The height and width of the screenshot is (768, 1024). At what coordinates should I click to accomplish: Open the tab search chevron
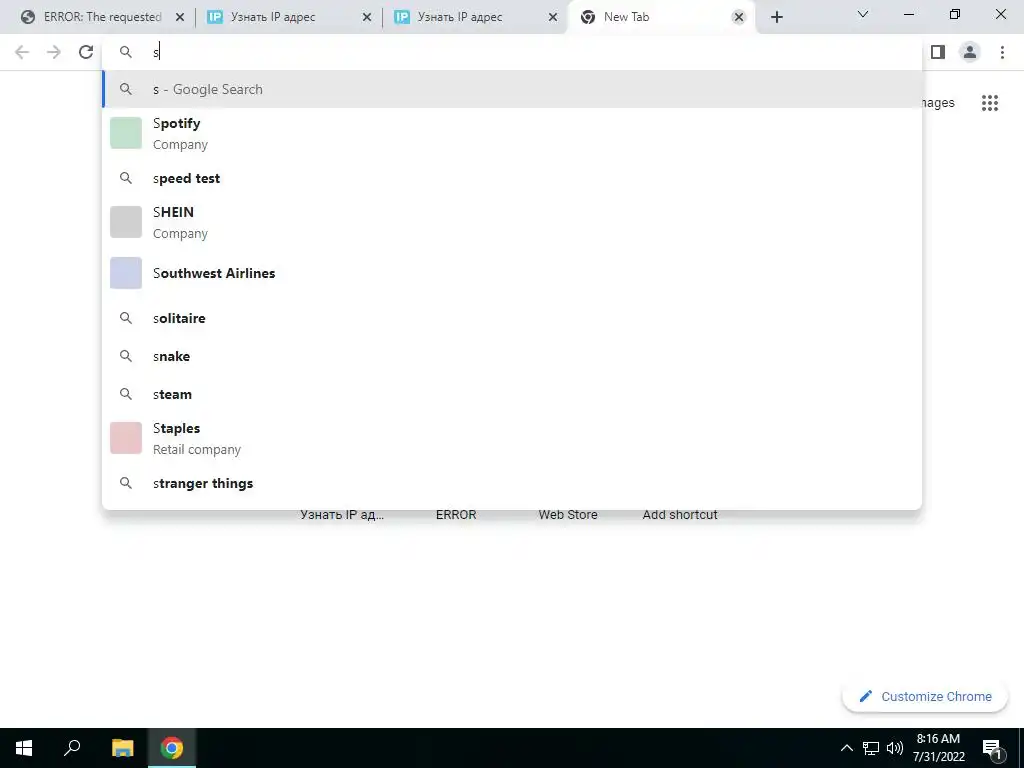tap(863, 14)
